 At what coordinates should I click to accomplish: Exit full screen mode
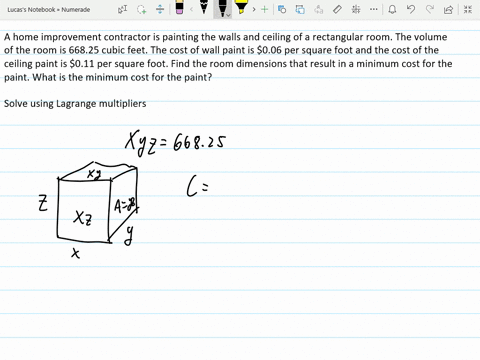(x=468, y=9)
